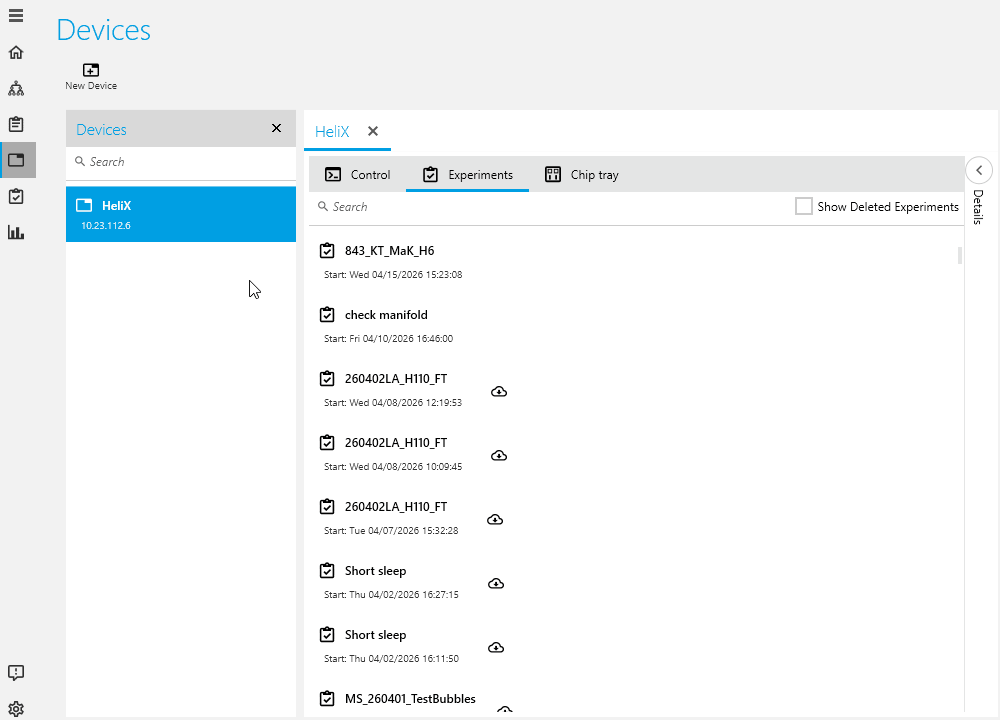
Task: Expand the Details side panel chevron
Action: [979, 170]
